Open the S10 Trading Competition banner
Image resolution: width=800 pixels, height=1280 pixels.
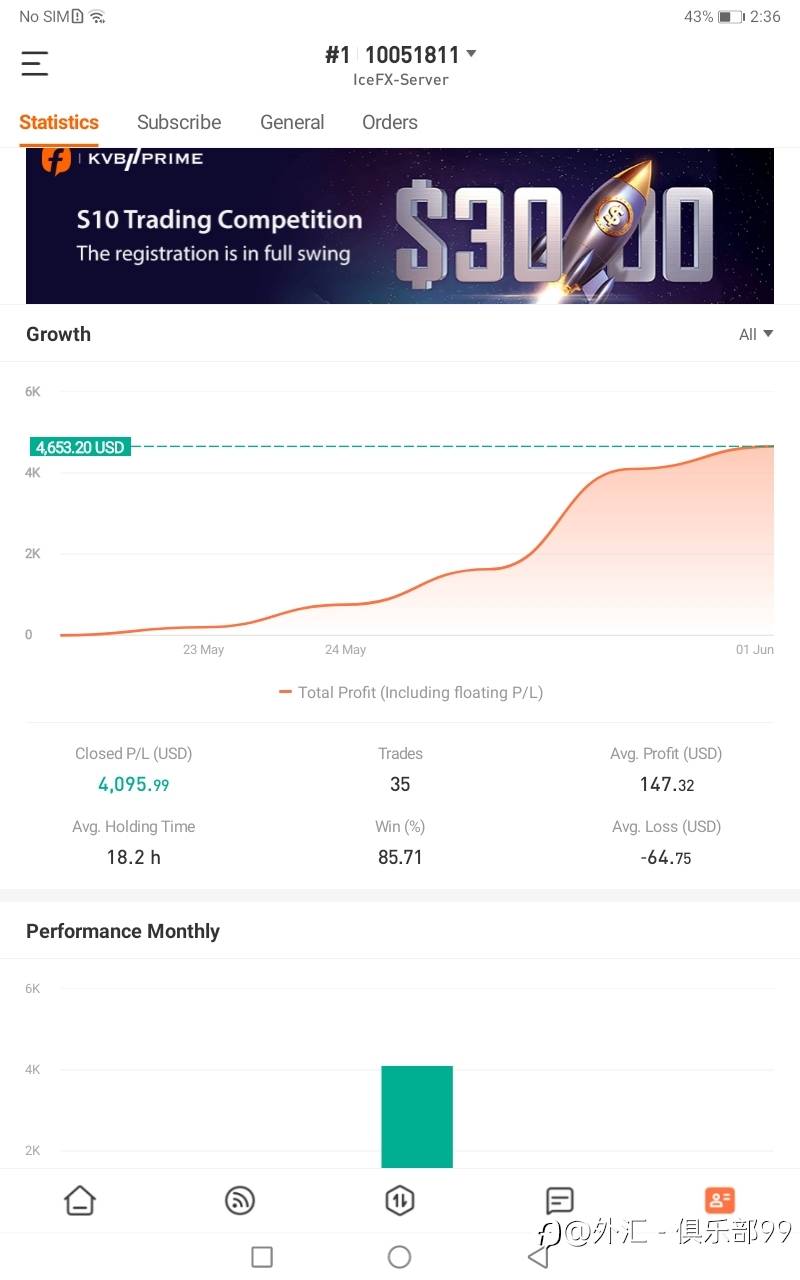point(400,226)
